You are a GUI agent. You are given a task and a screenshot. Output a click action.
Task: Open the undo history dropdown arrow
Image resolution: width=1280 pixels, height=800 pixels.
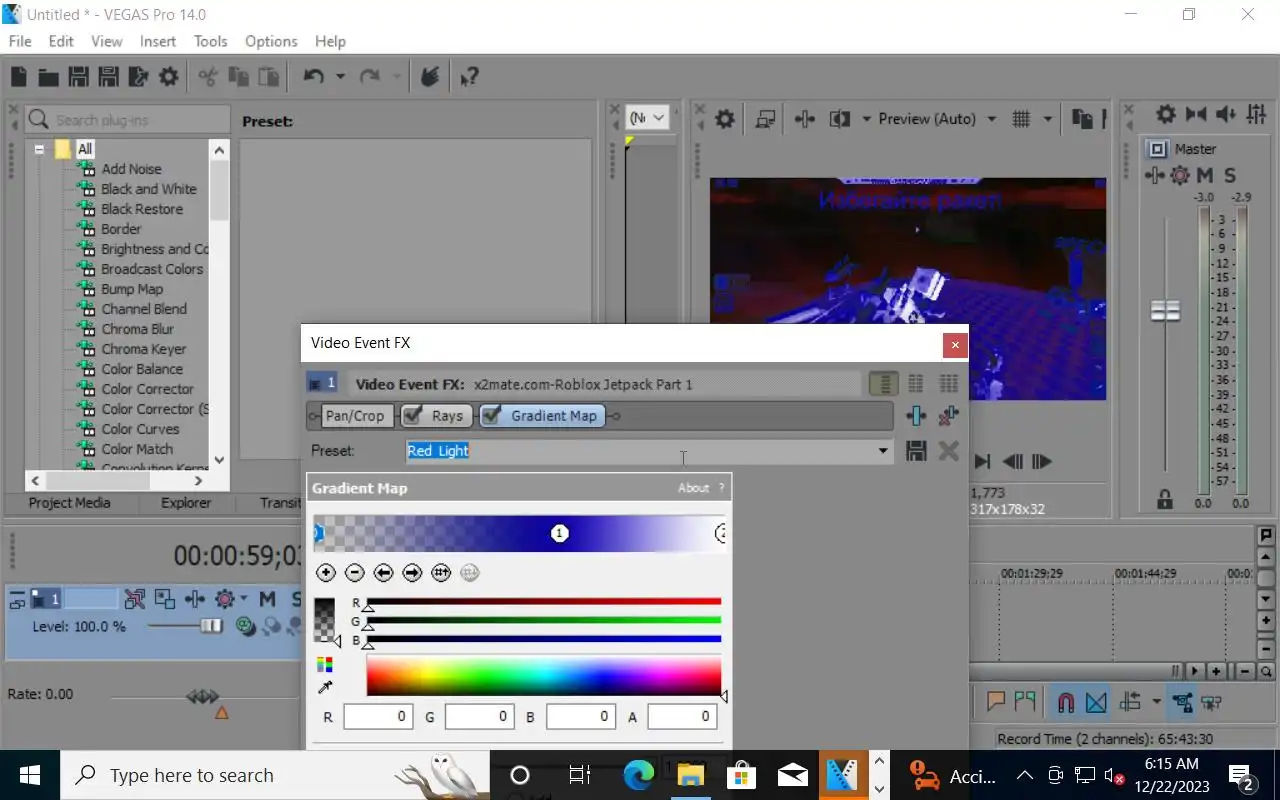coord(340,77)
